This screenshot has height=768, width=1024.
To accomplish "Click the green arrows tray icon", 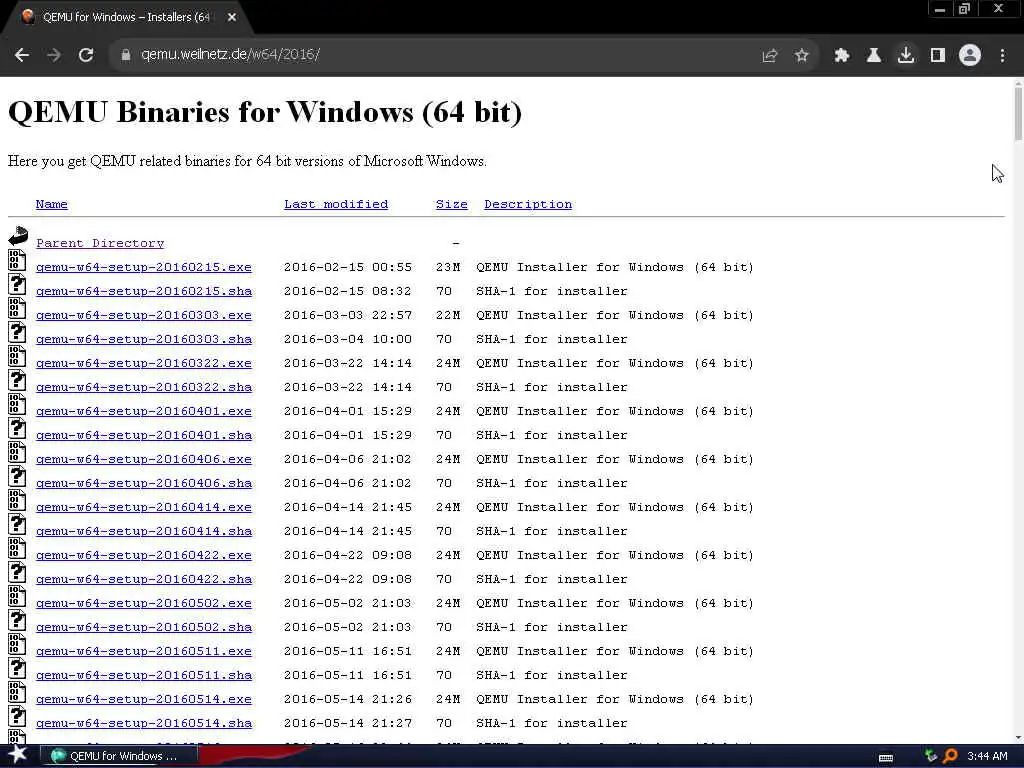I will pyautogui.click(x=931, y=756).
